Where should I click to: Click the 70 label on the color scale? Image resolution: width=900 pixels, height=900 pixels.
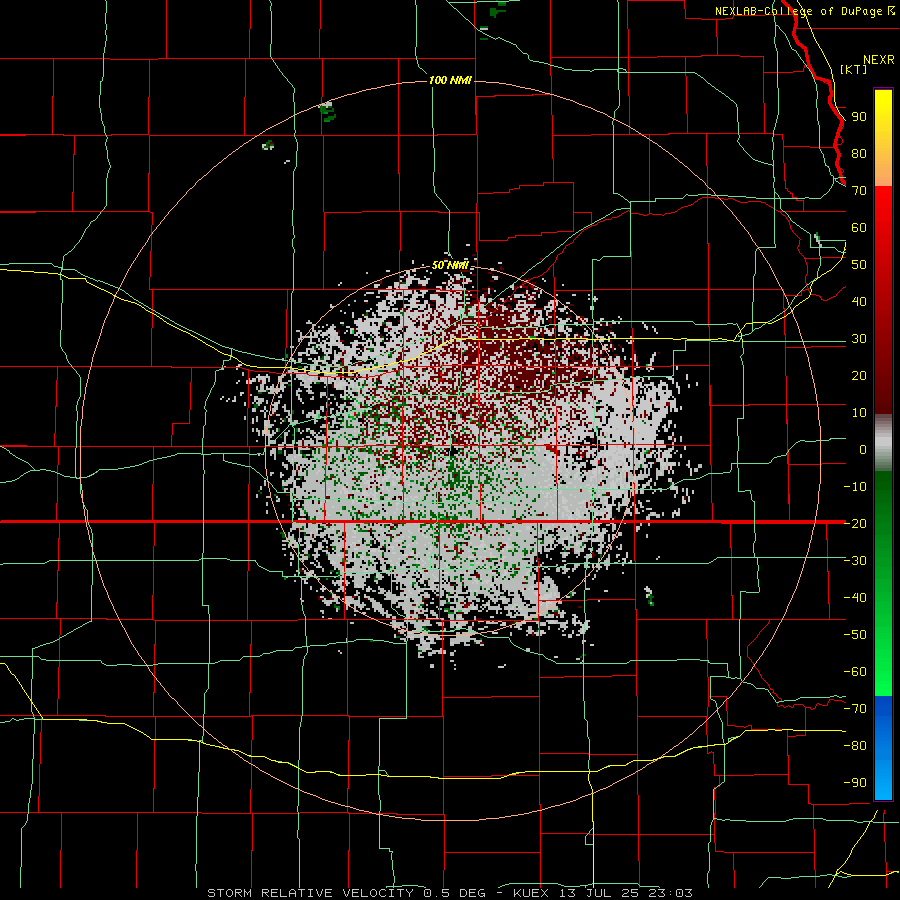[x=859, y=191]
